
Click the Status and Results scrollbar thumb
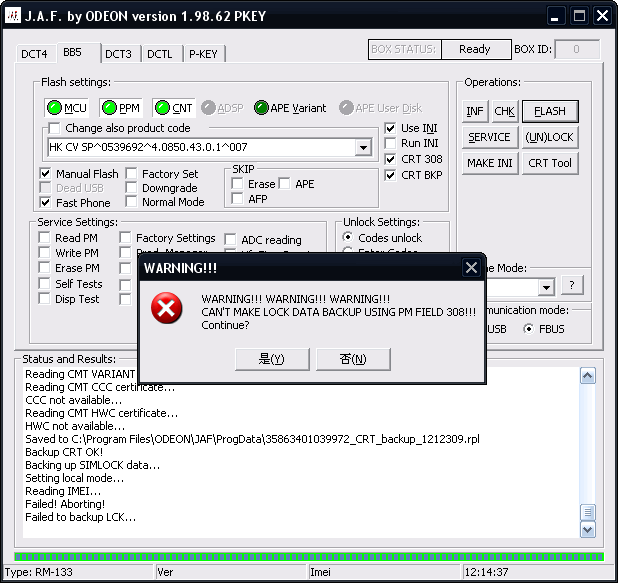pos(588,512)
